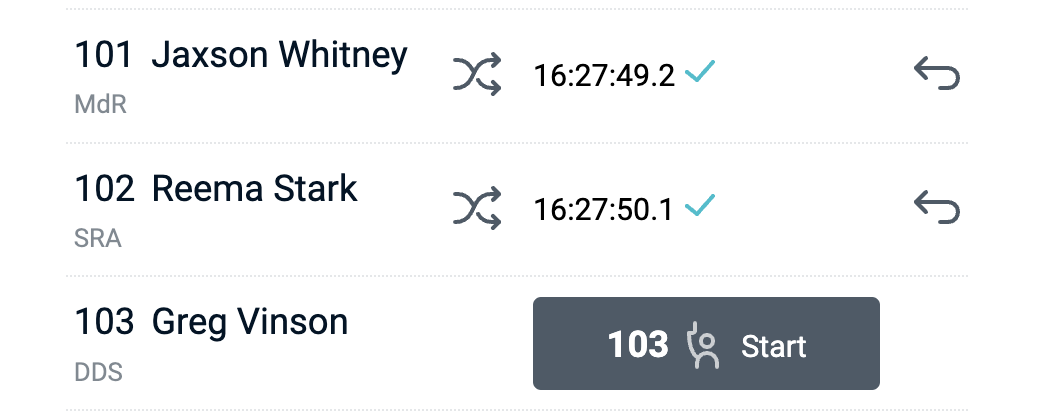Click the 103 number on Start button
1052x418 pixels.
click(x=638, y=345)
